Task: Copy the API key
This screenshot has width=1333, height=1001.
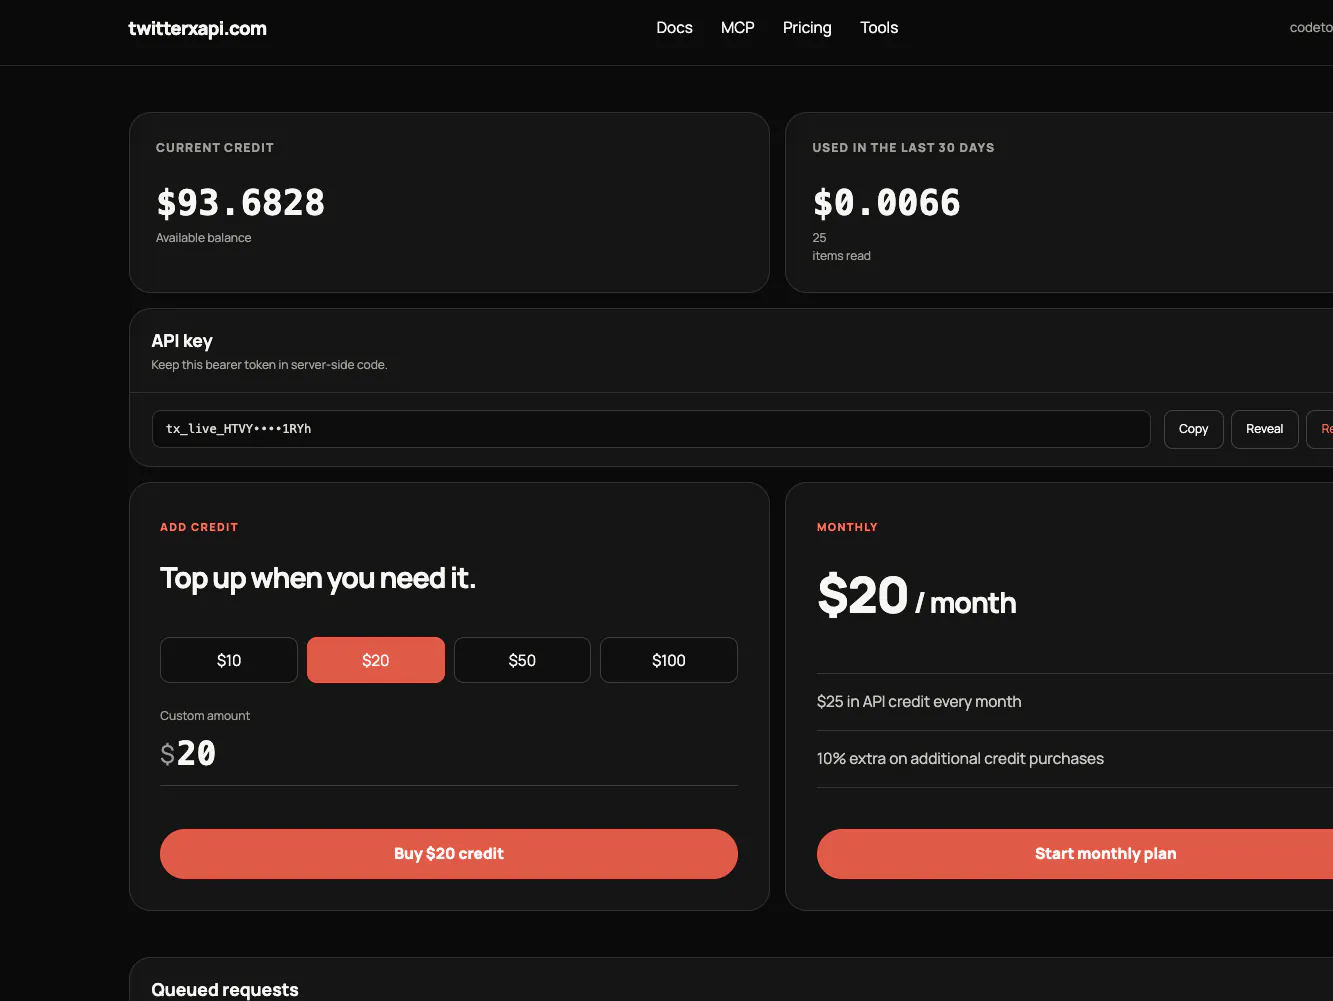Action: [1193, 429]
